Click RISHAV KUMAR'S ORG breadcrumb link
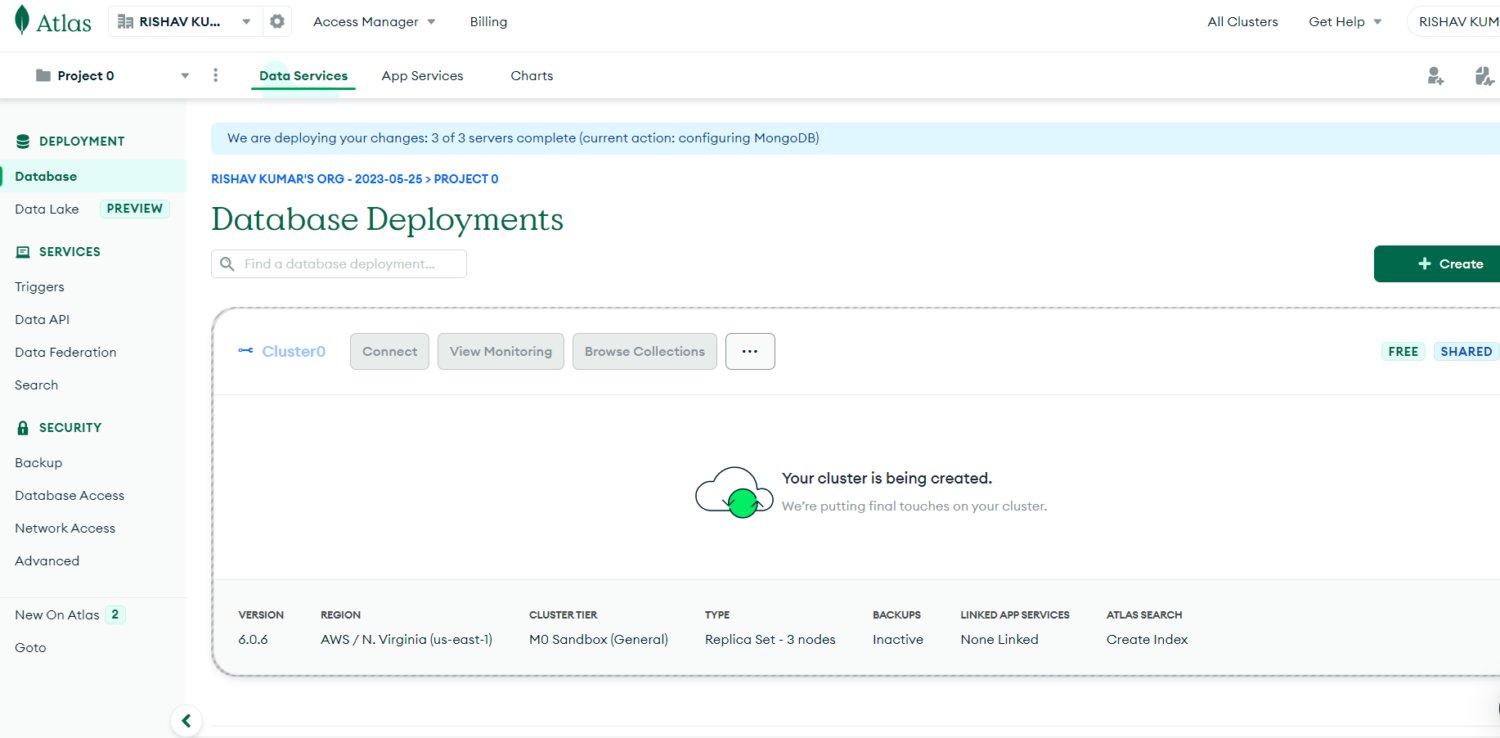This screenshot has height=738, width=1500. [x=317, y=179]
